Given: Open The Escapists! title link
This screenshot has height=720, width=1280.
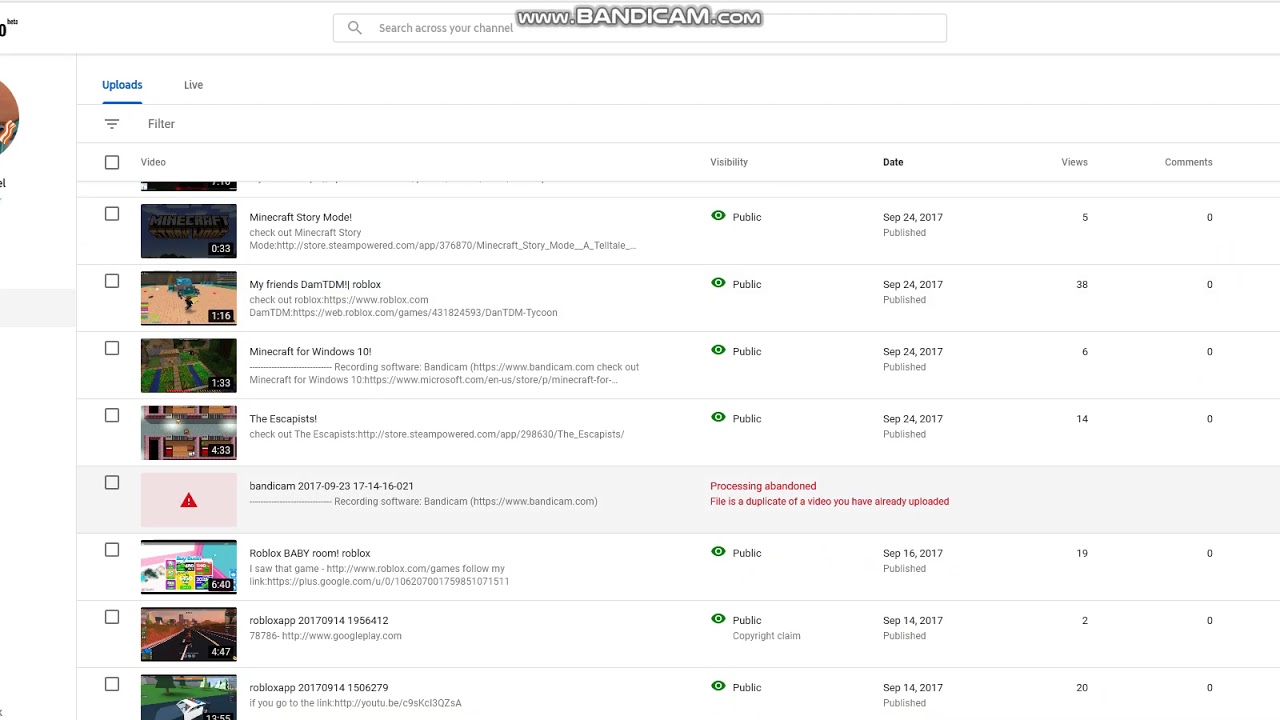Looking at the screenshot, I should click(283, 418).
